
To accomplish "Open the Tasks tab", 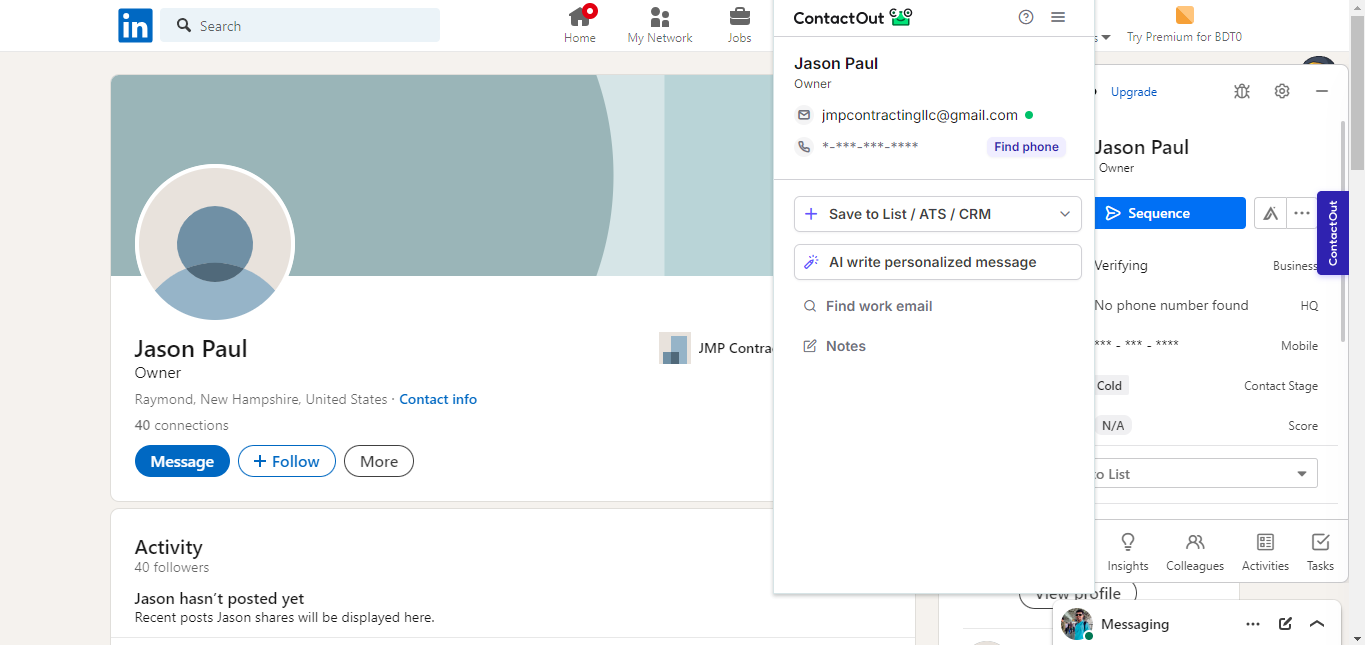I will coord(1320,552).
